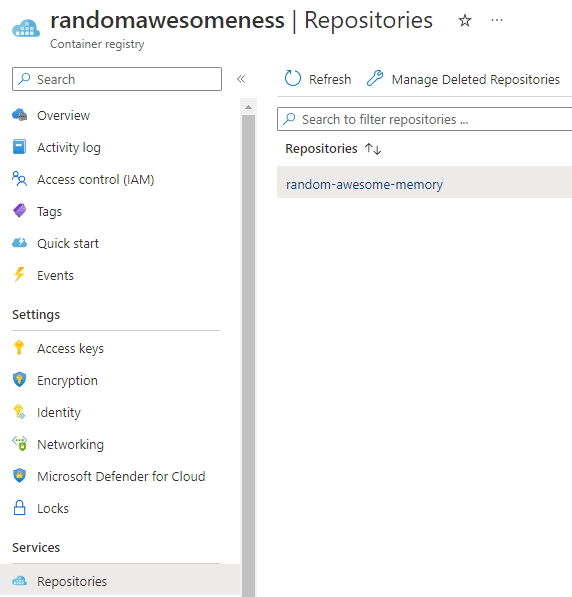Click the sidebar scrollbar up arrow
The height and width of the screenshot is (597, 572).
click(x=249, y=107)
